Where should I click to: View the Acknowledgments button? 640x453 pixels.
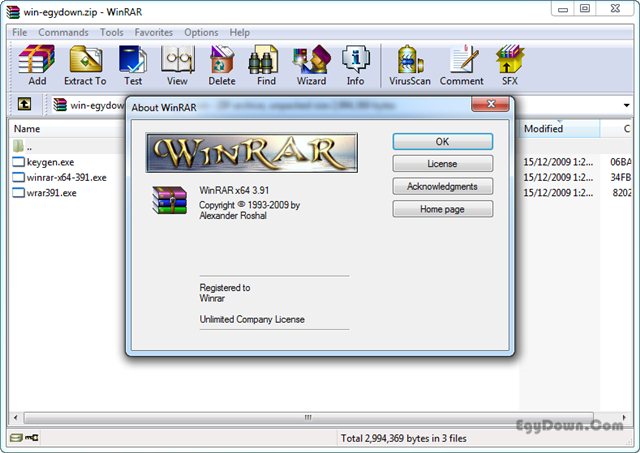pos(442,187)
